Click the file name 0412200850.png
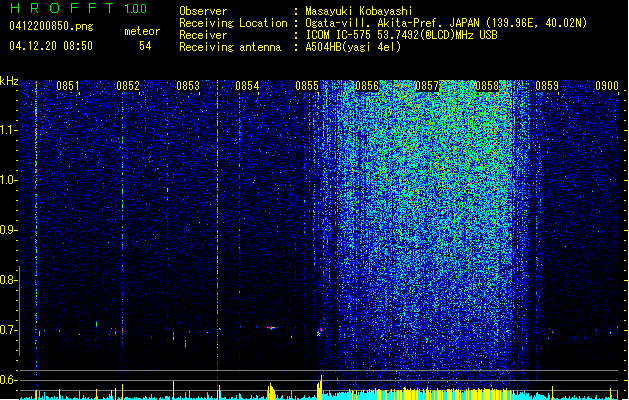Image resolution: width=629 pixels, height=400 pixels. click(51, 26)
